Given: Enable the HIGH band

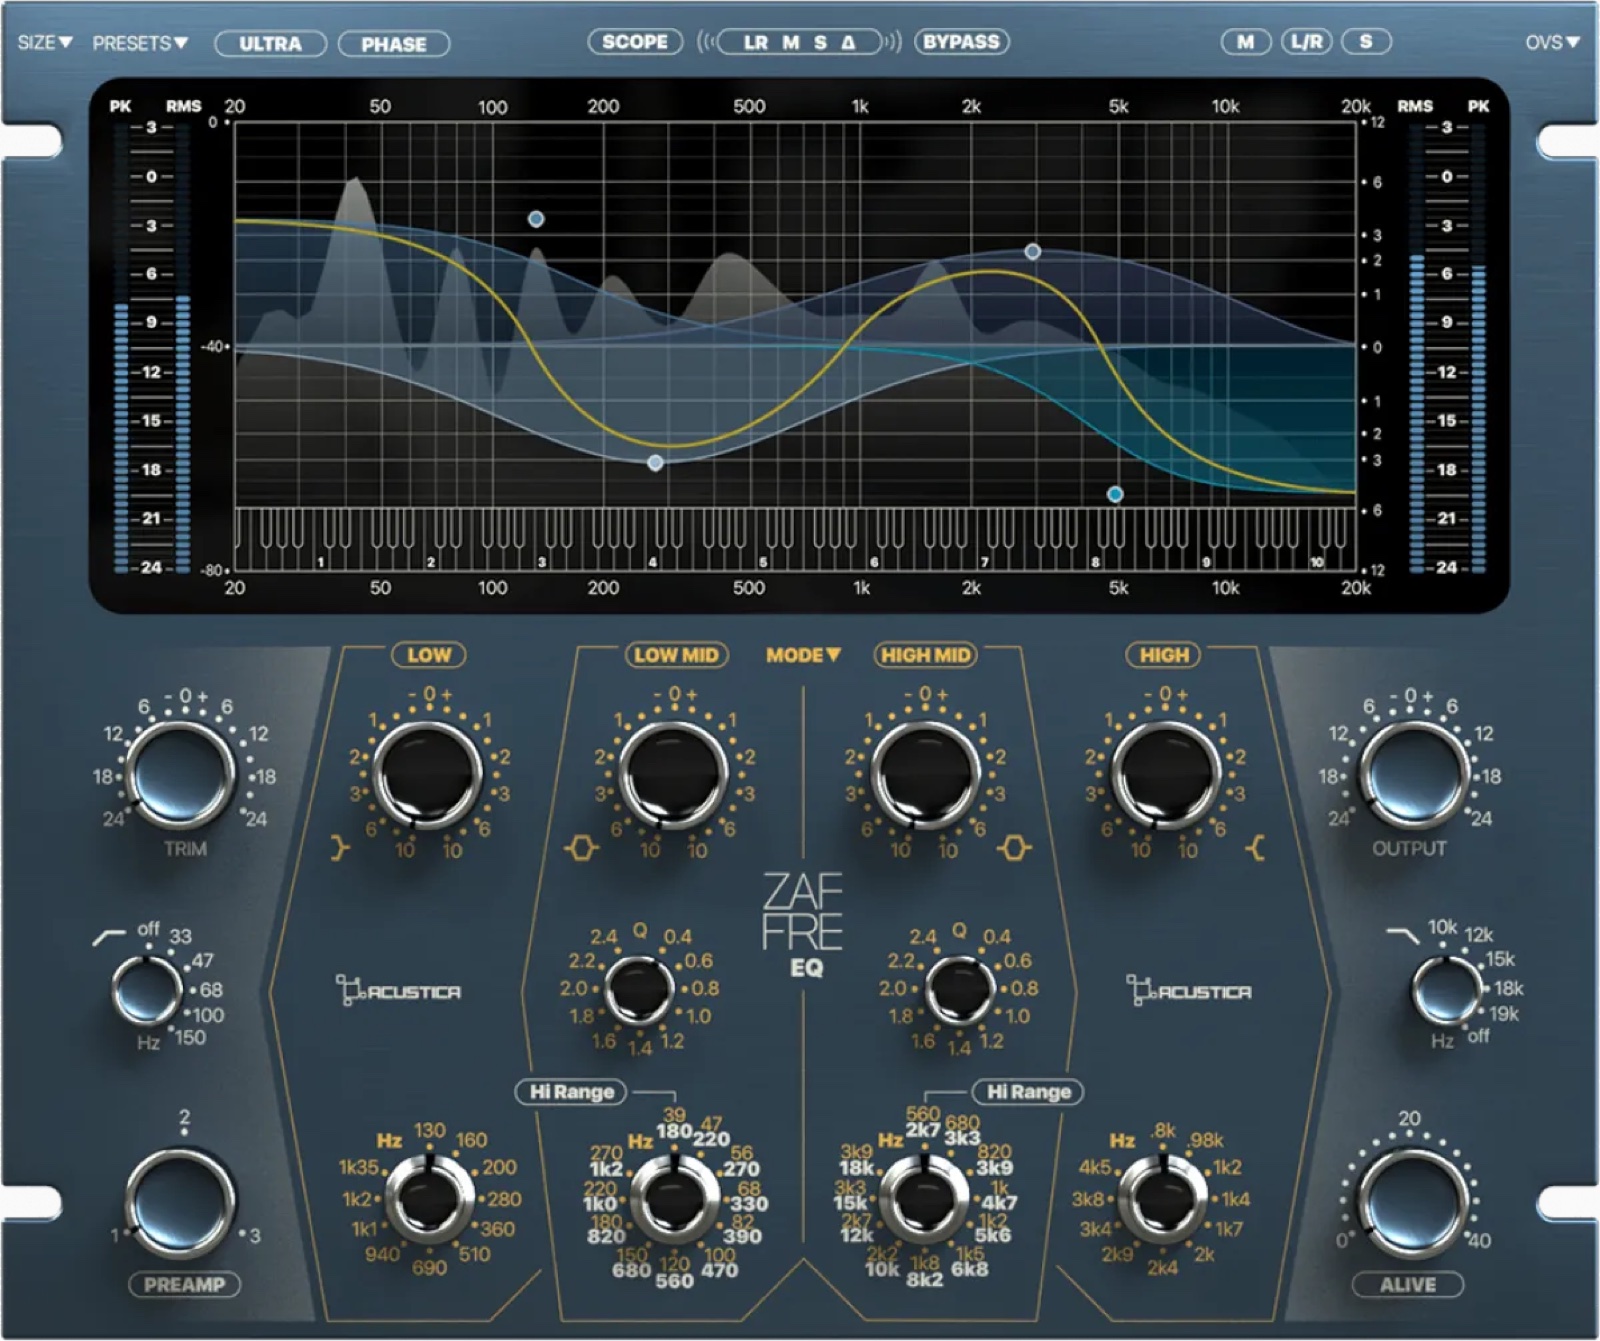Looking at the screenshot, I should pos(1164,655).
